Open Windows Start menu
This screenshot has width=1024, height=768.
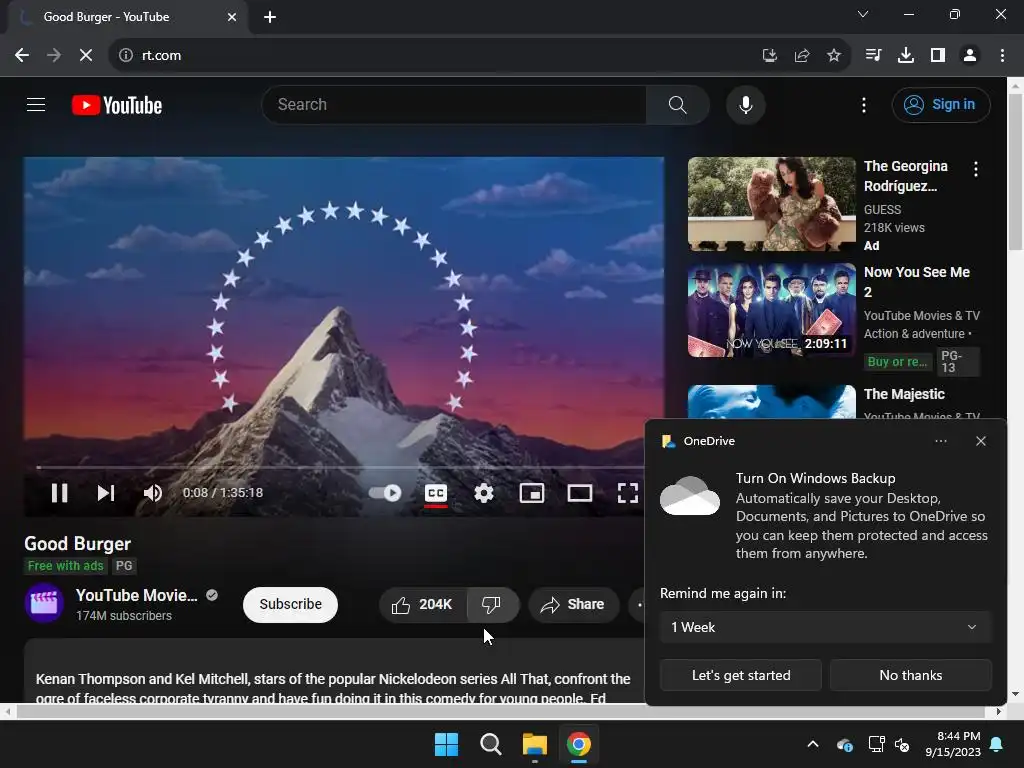tap(446, 744)
